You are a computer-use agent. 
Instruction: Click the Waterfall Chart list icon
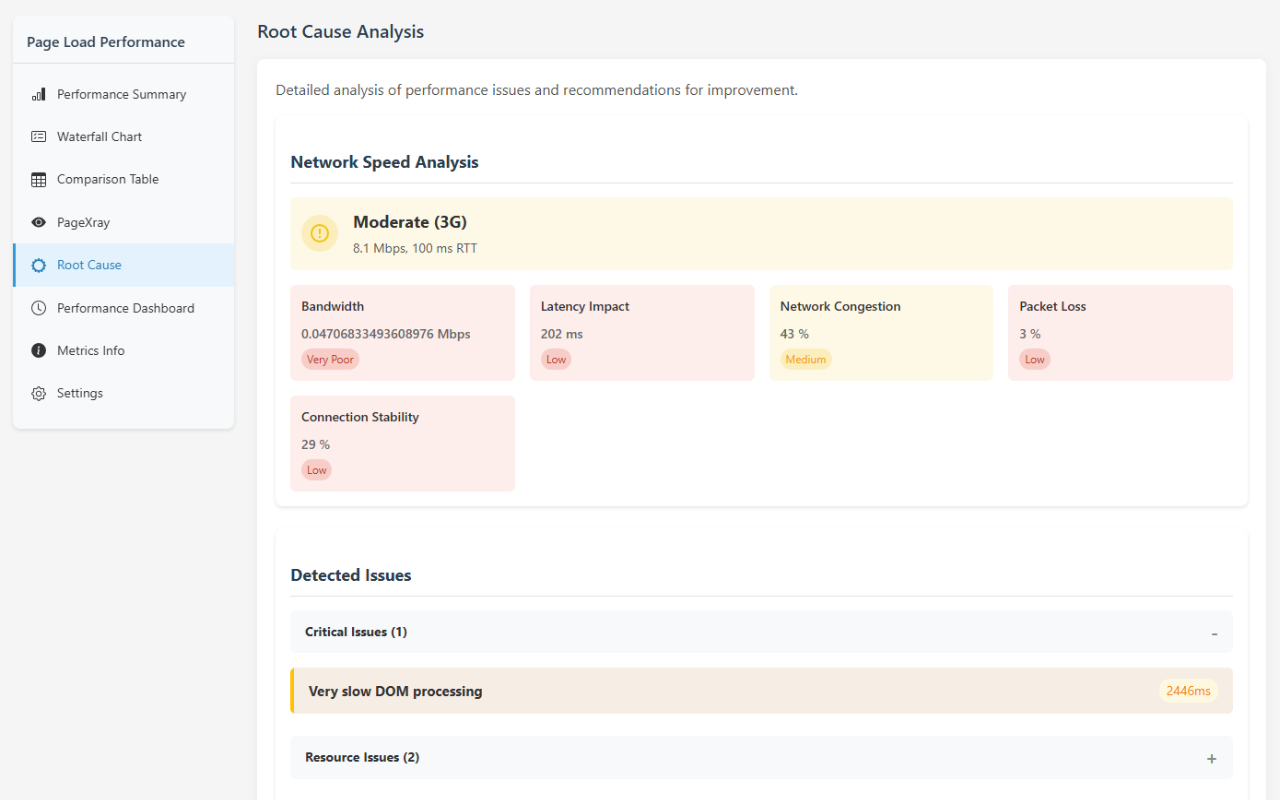coord(39,137)
